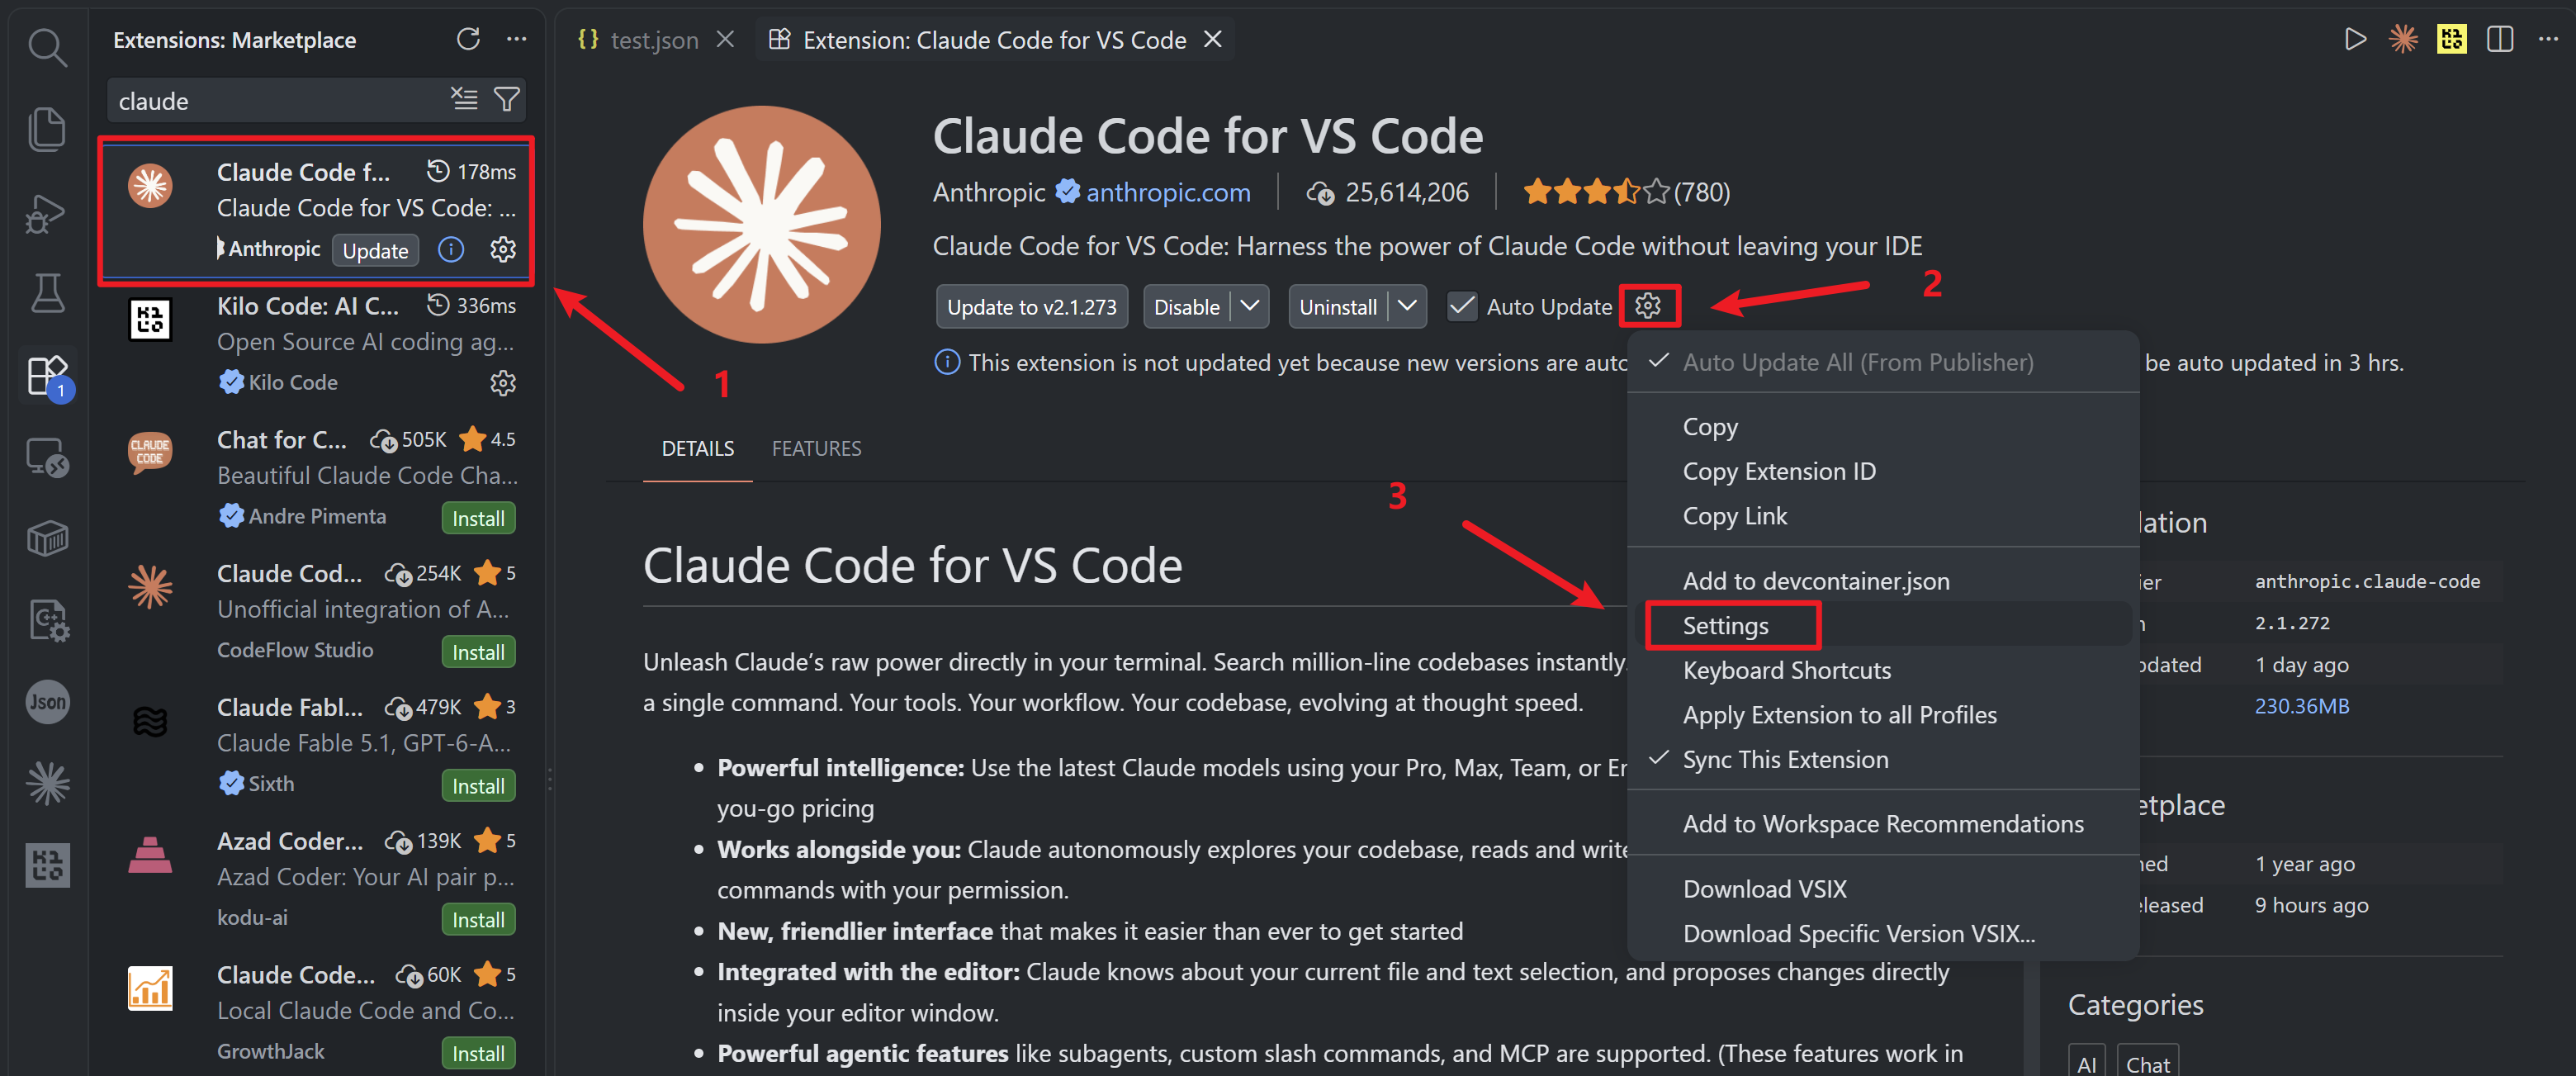This screenshot has height=1076, width=2576.
Task: Open manage gear on Kilo Code item
Action: point(503,382)
